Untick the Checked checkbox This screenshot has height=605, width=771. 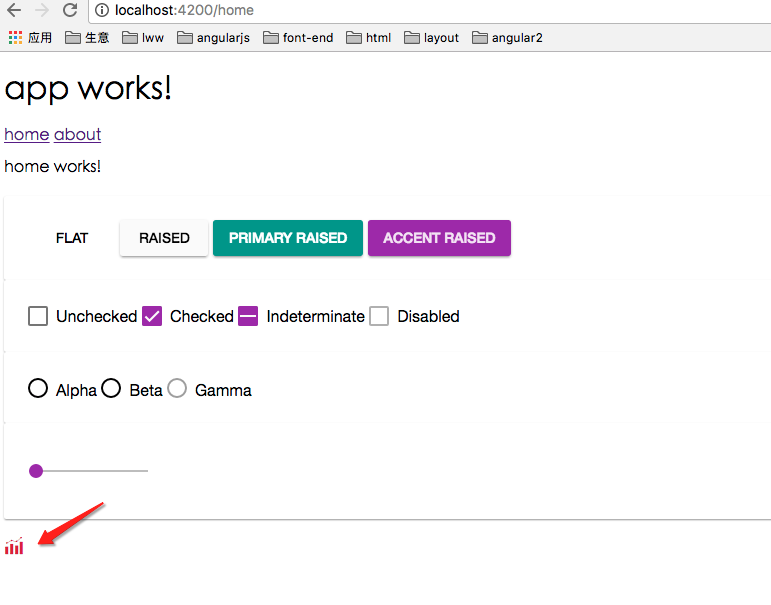tap(152, 316)
